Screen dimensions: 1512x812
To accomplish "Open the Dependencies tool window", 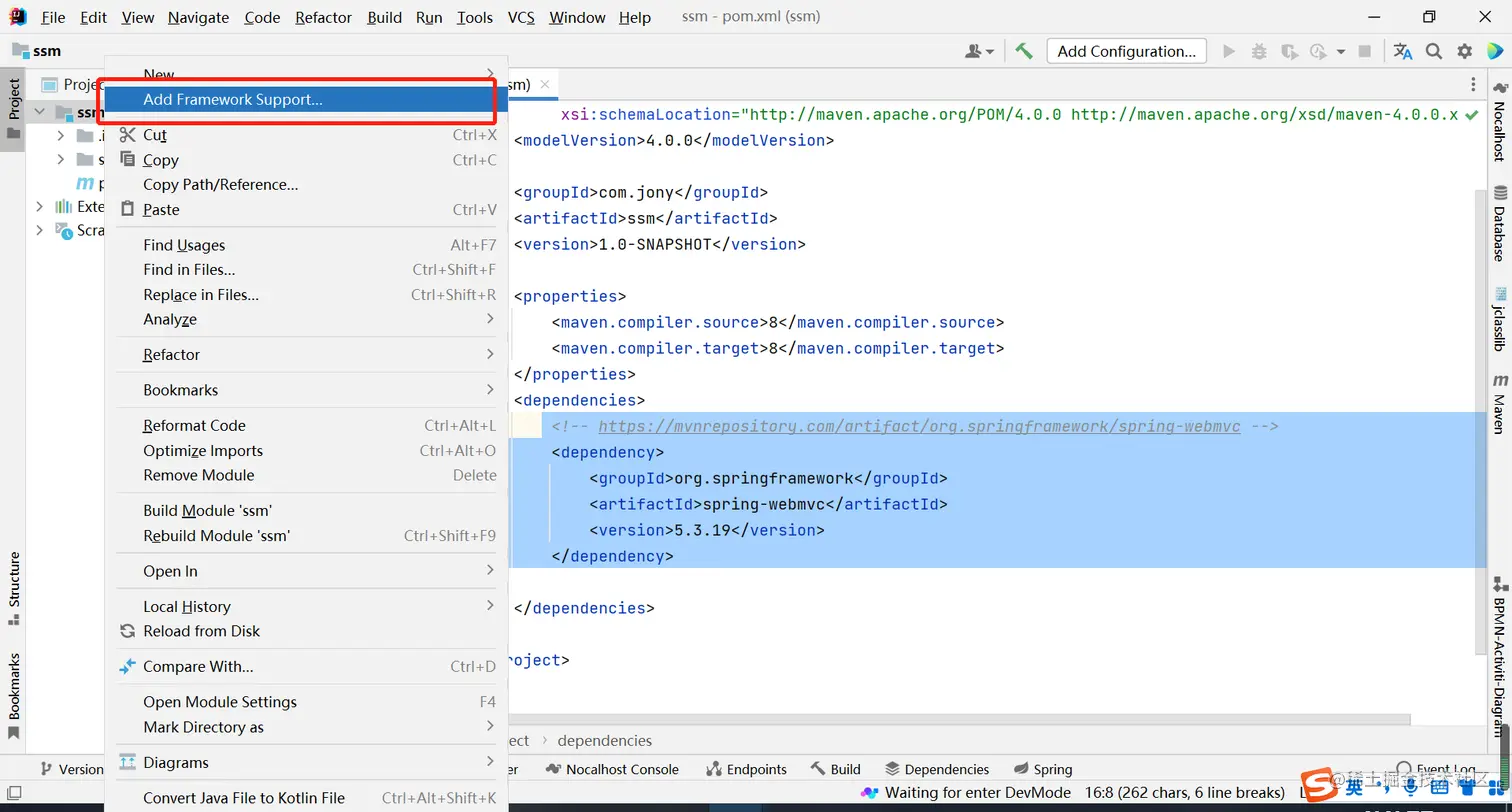I will 937,769.
